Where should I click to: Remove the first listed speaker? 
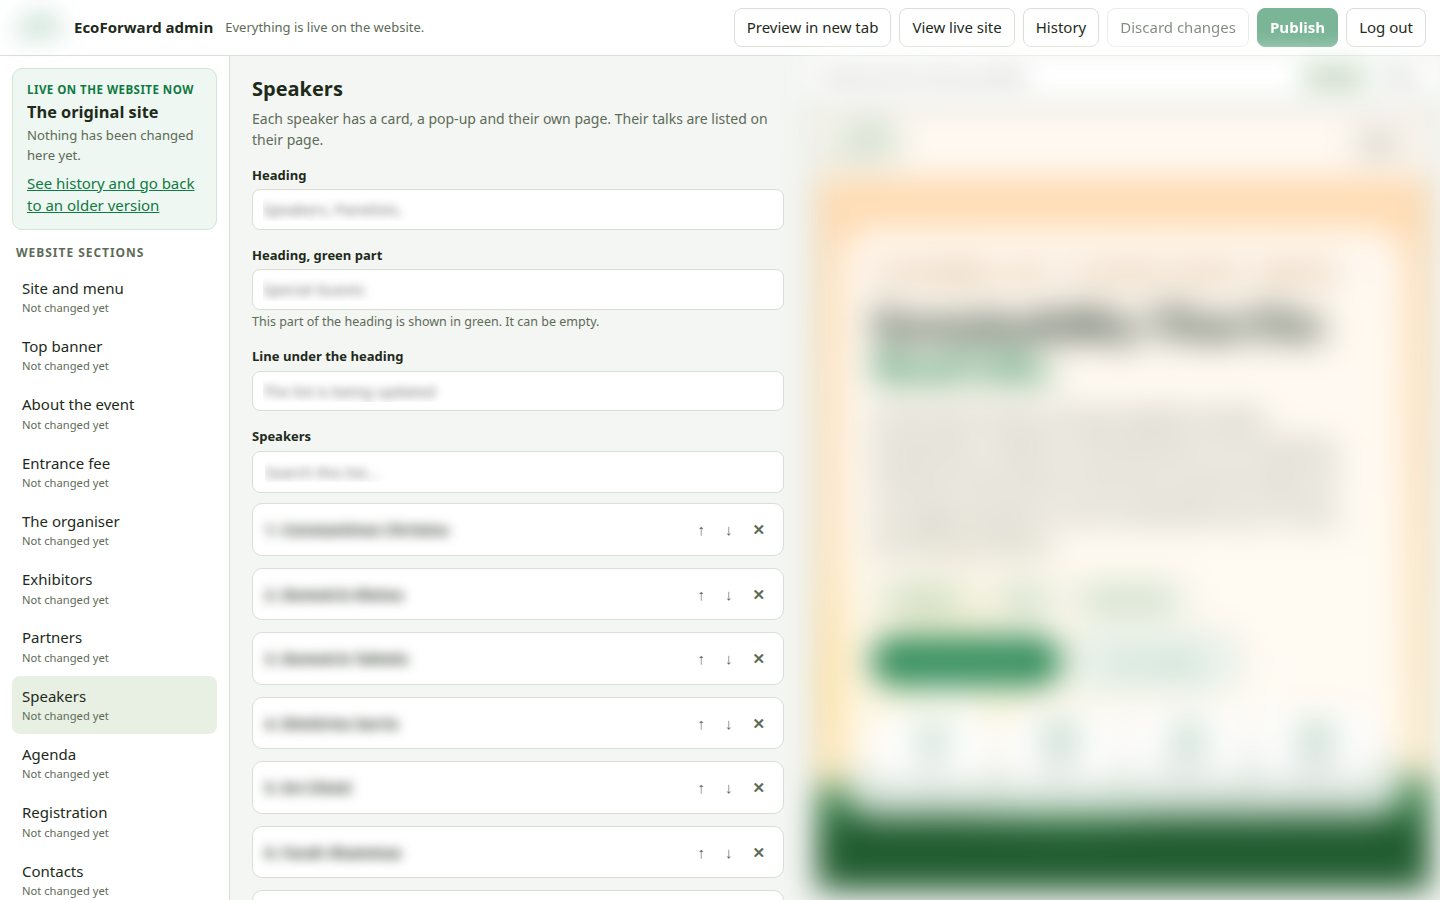[x=759, y=530]
